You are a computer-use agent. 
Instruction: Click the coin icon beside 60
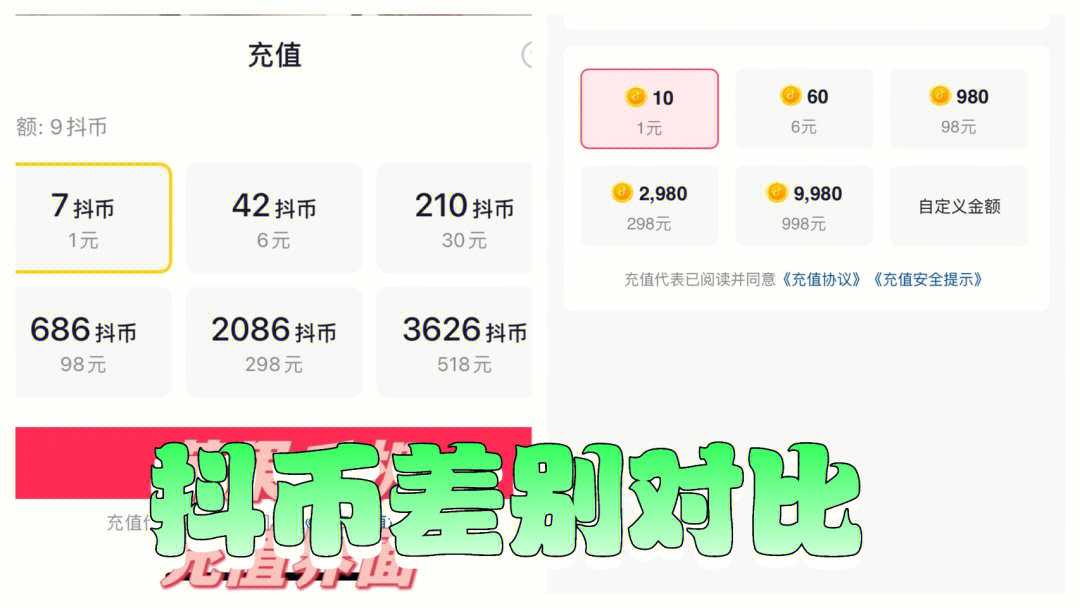click(790, 95)
